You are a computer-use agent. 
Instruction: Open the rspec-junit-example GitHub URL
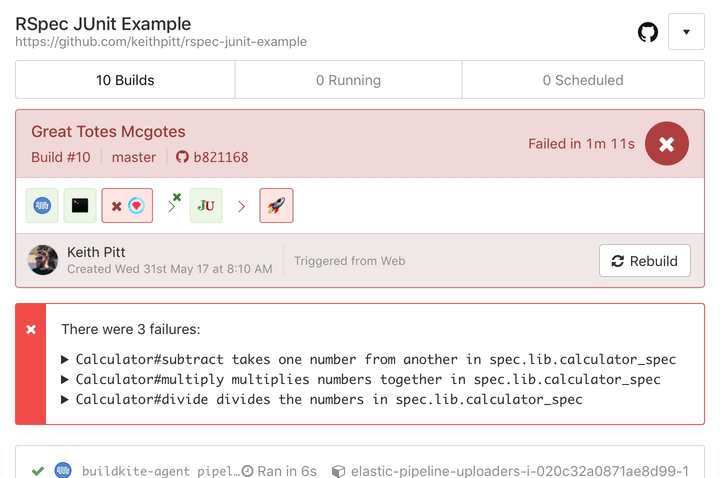pos(161,42)
